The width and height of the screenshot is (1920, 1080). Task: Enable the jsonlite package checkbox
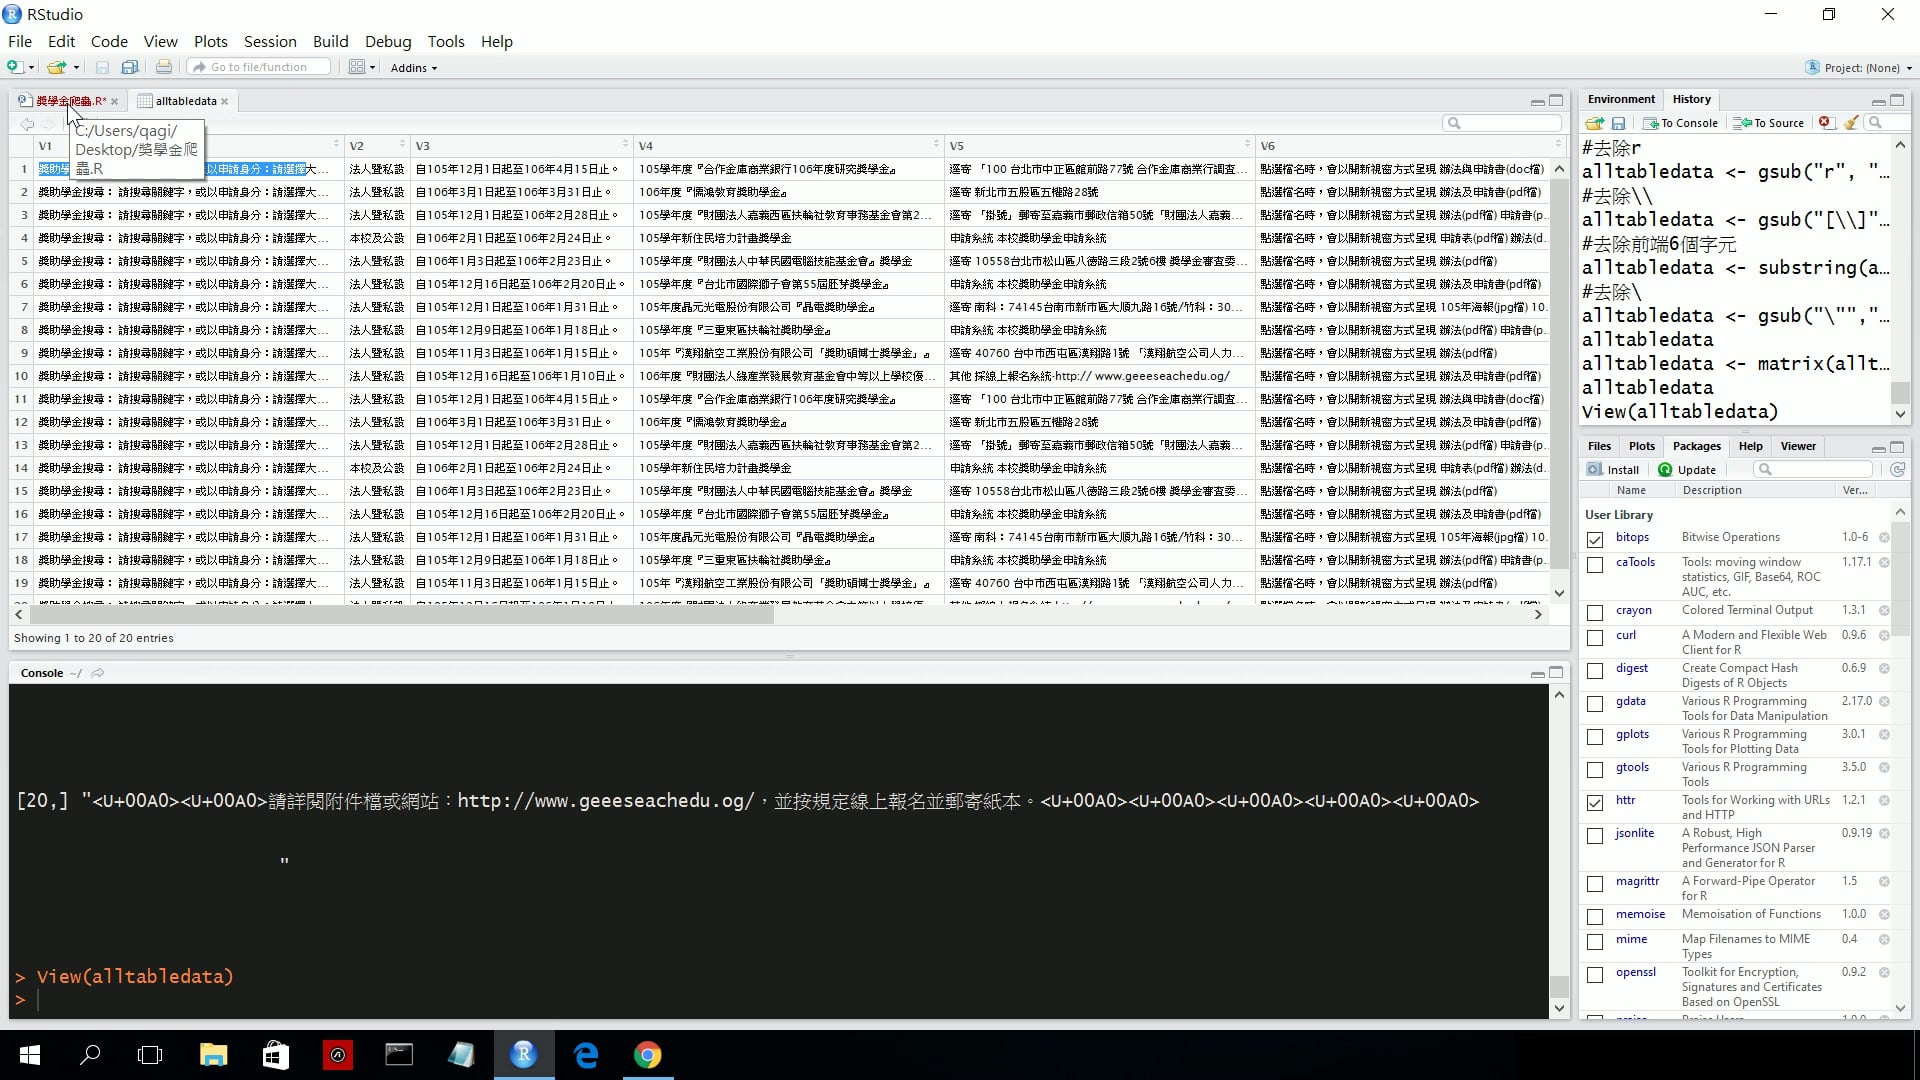pos(1595,836)
